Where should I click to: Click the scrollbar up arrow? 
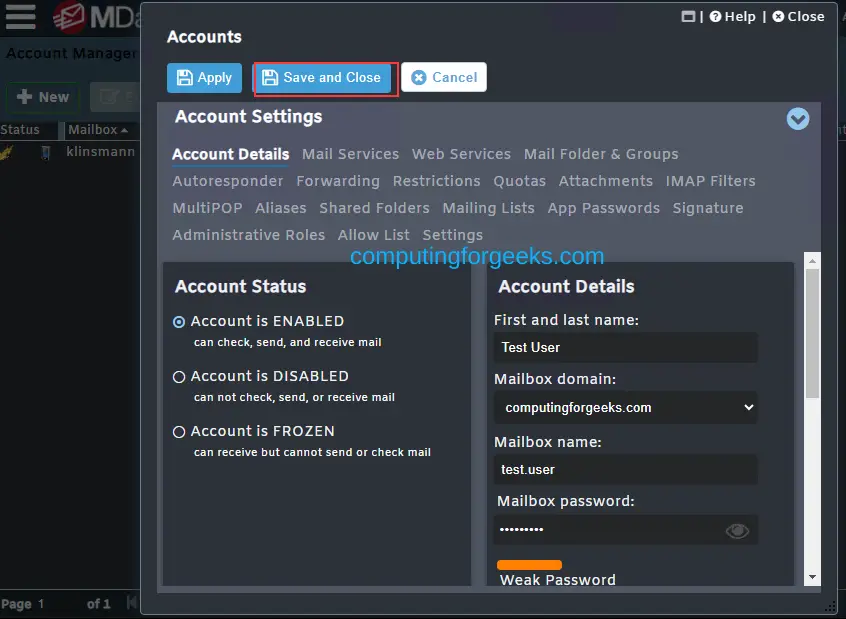(813, 261)
